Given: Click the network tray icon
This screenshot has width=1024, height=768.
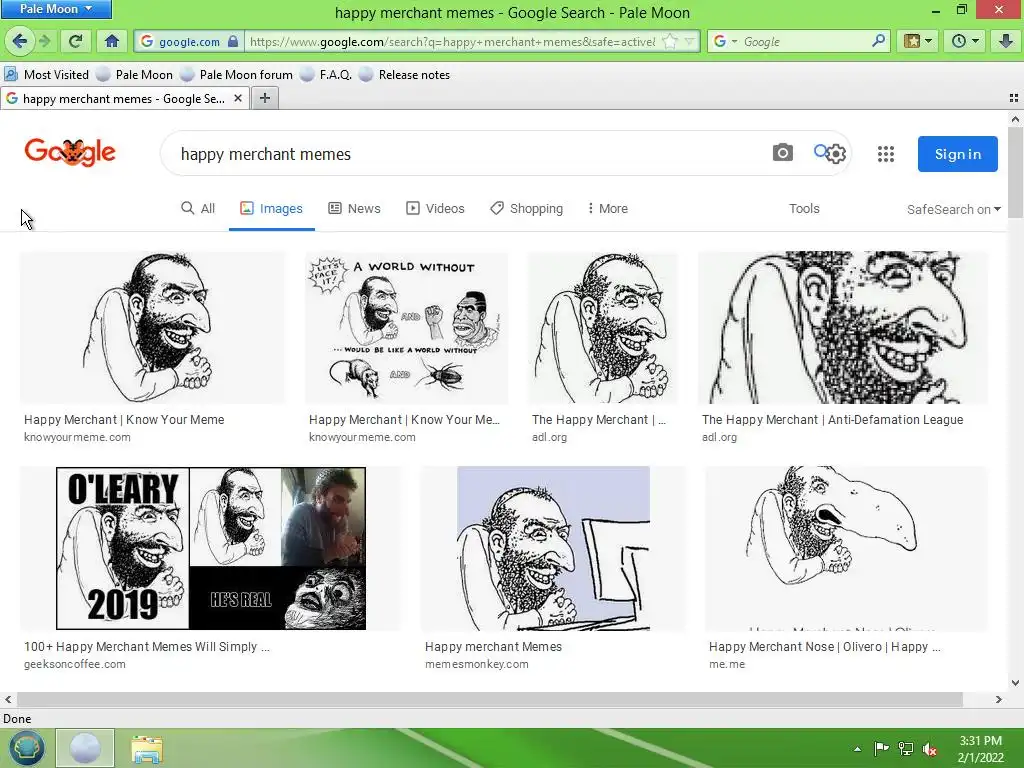Looking at the screenshot, I should (x=905, y=749).
